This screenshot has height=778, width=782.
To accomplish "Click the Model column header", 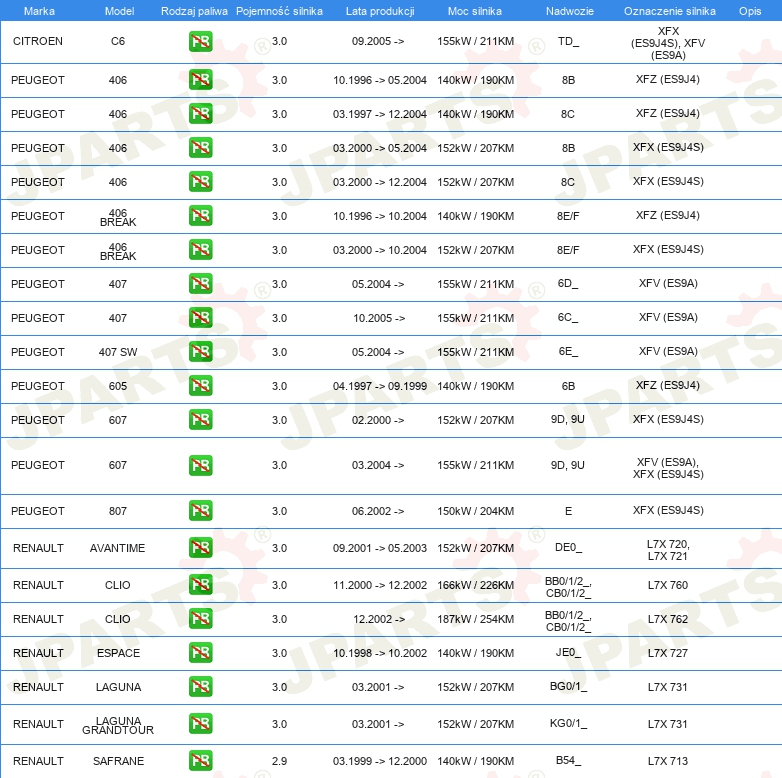I will pos(119,11).
